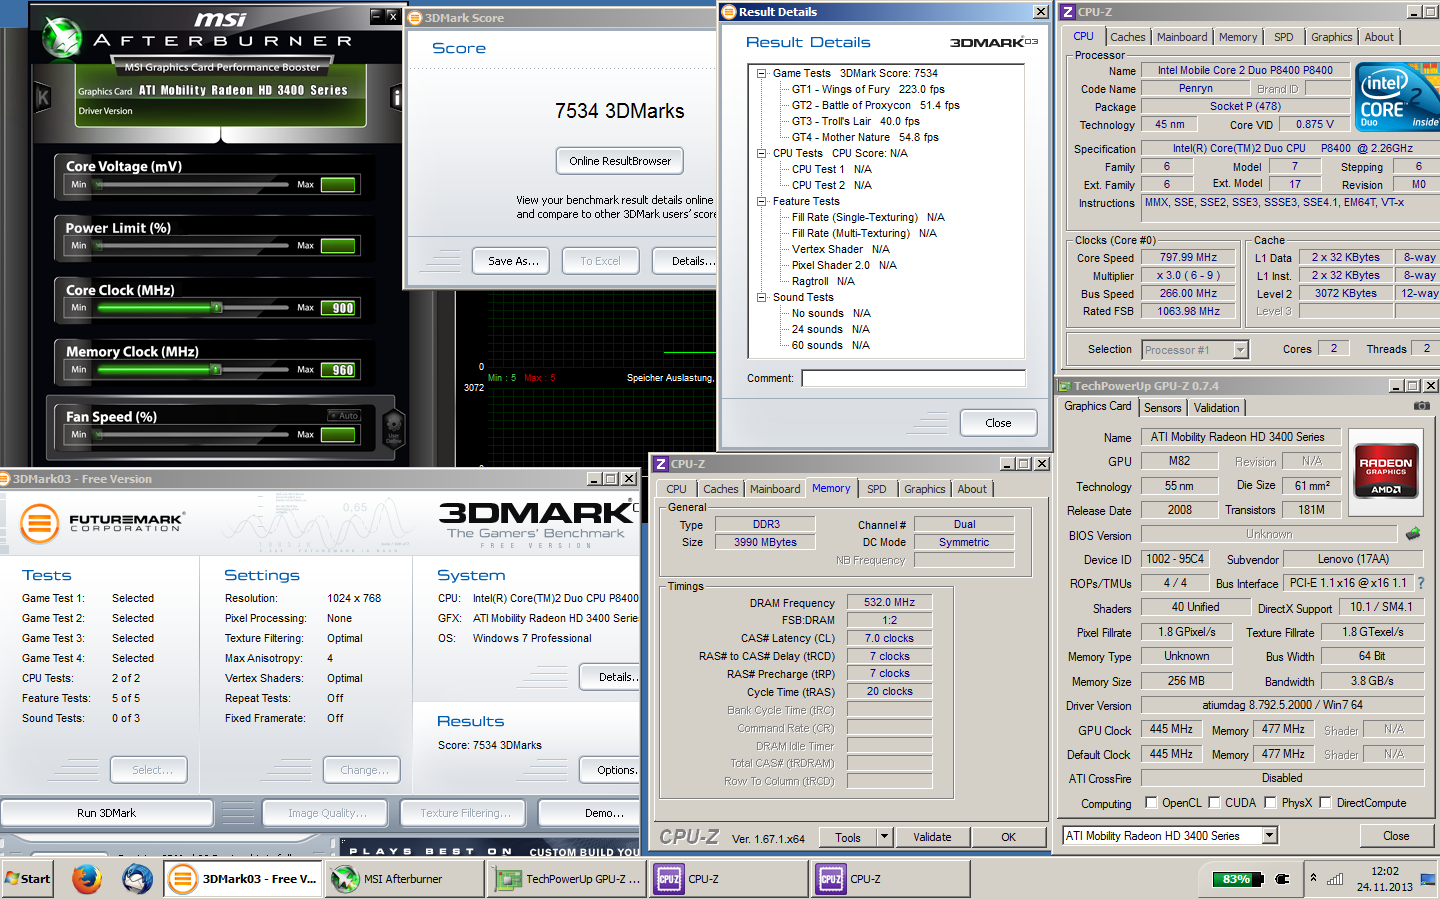The height and width of the screenshot is (900, 1440).
Task: Switch to first CPU-Z taskbar button
Action: (729, 879)
